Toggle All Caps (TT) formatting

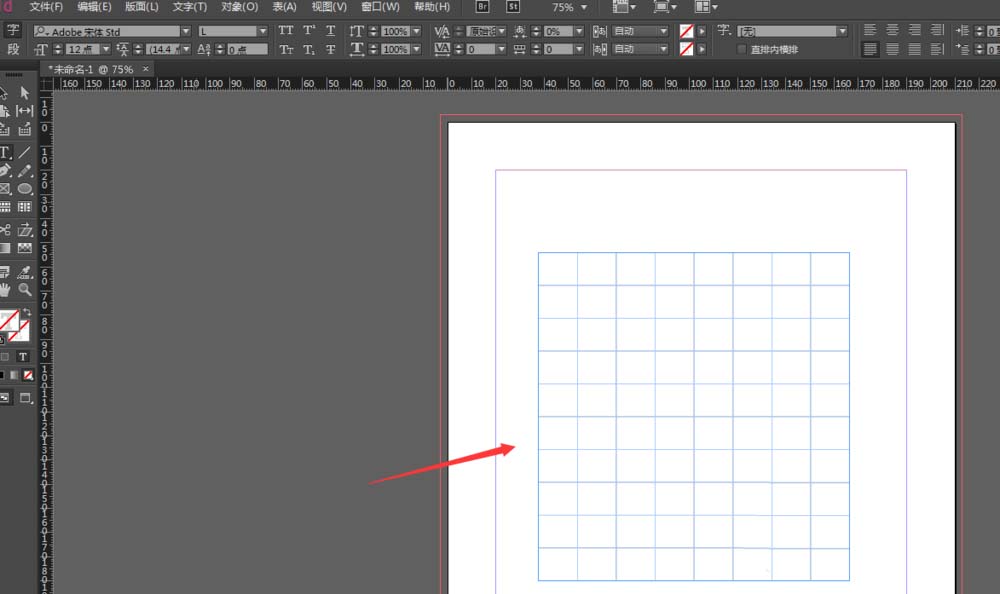286,31
